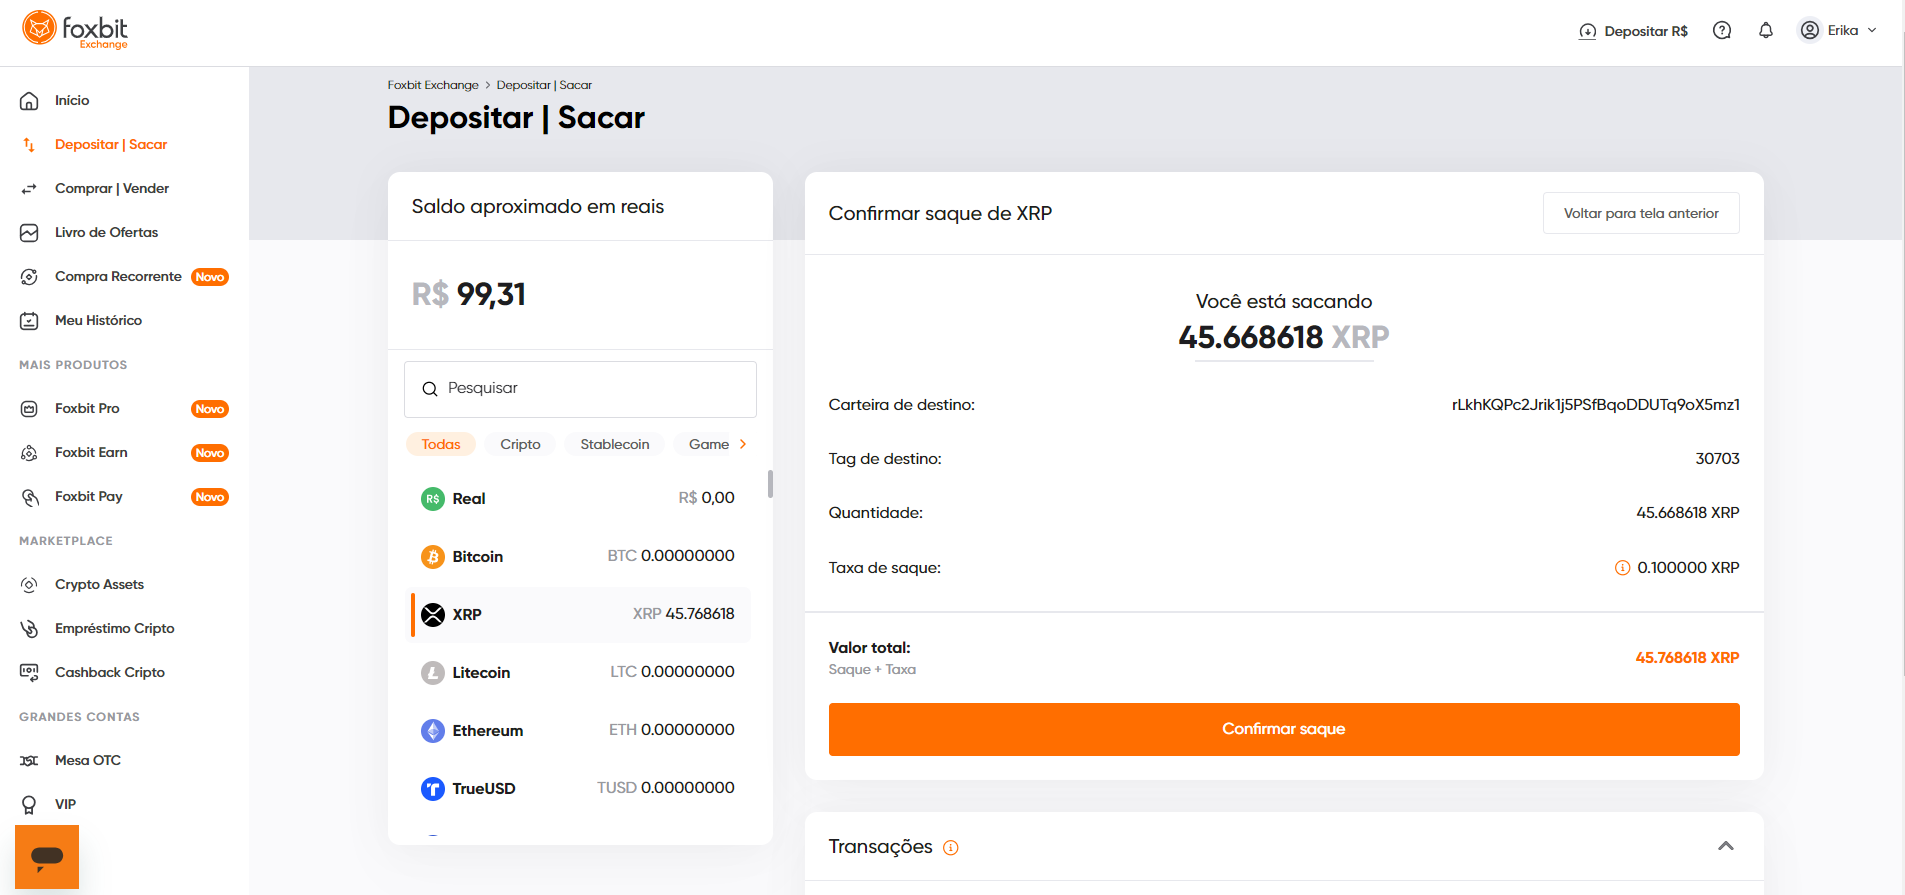Select the Cripto filter tab
This screenshot has height=895, width=1905.
click(x=520, y=444)
